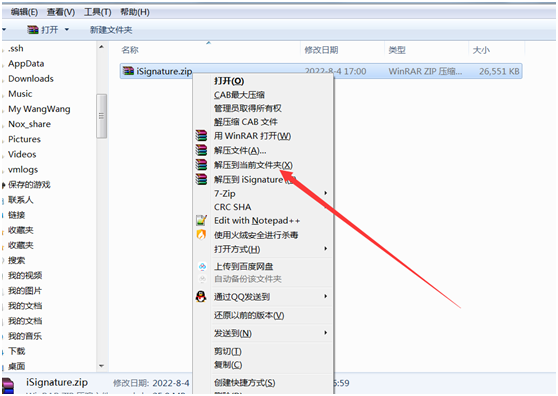Click the WinRAR icon beside 用 WinRAR 打开
This screenshot has height=396, width=558.
(x=201, y=136)
